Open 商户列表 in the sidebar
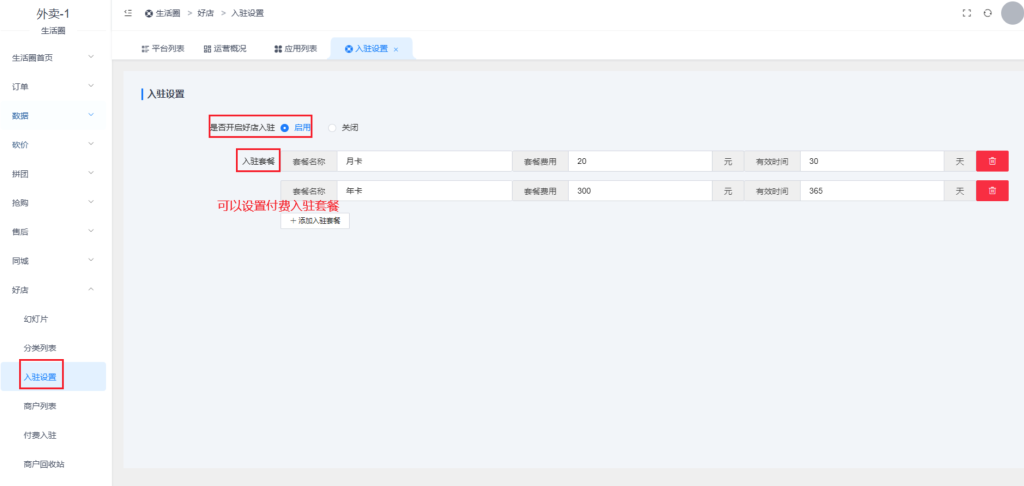1024x486 pixels. pyautogui.click(x=40, y=406)
